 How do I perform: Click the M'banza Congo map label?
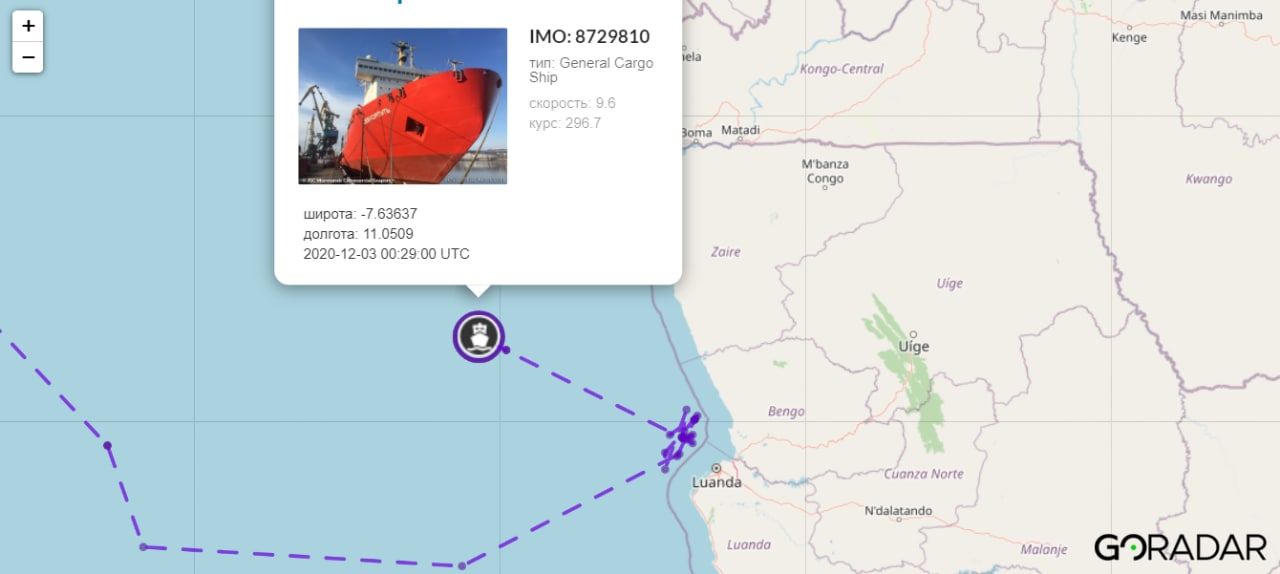(825, 171)
